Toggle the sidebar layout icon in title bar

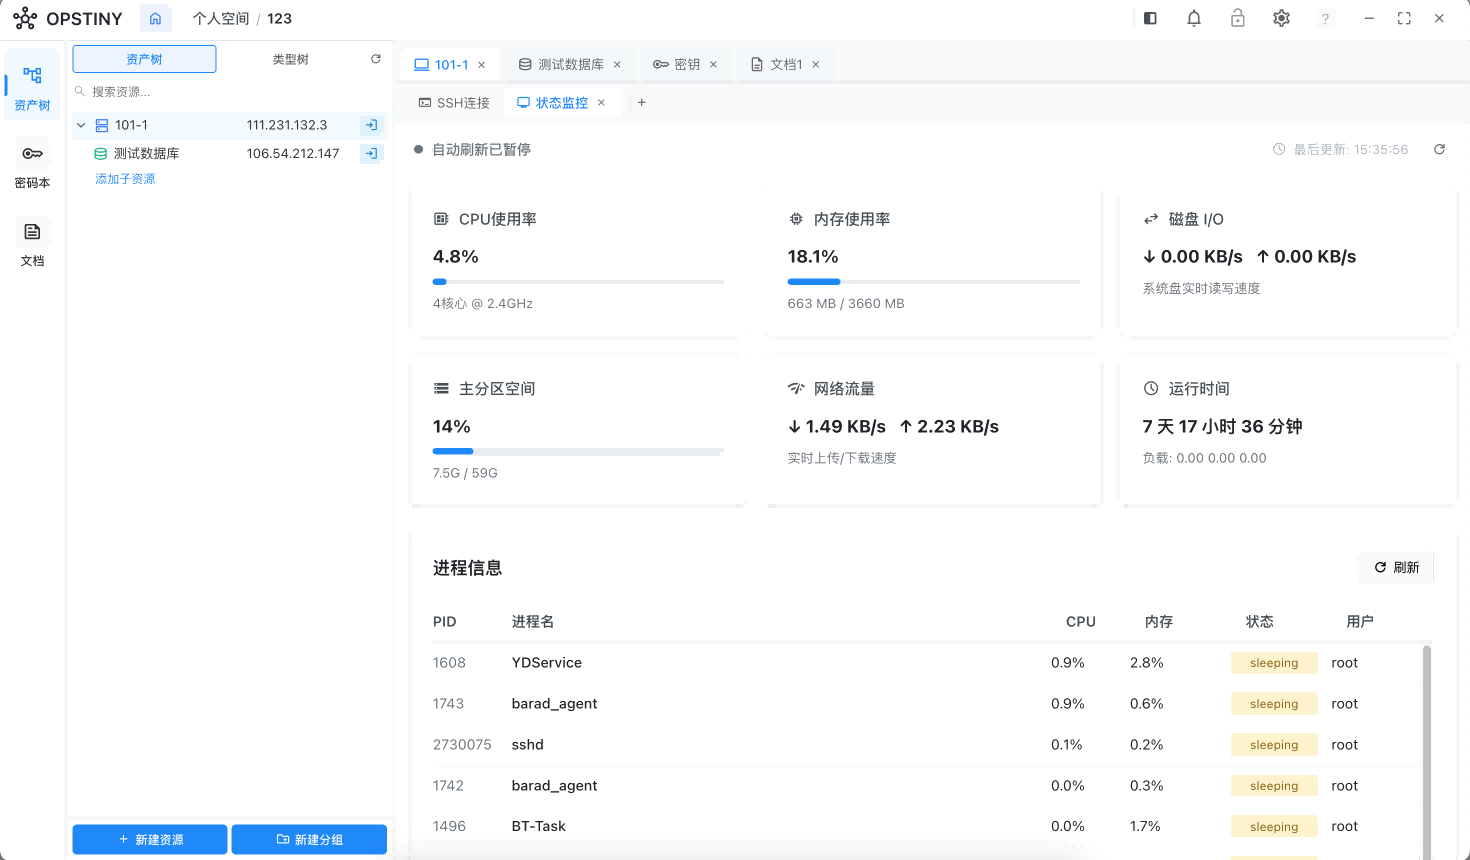pyautogui.click(x=1150, y=18)
